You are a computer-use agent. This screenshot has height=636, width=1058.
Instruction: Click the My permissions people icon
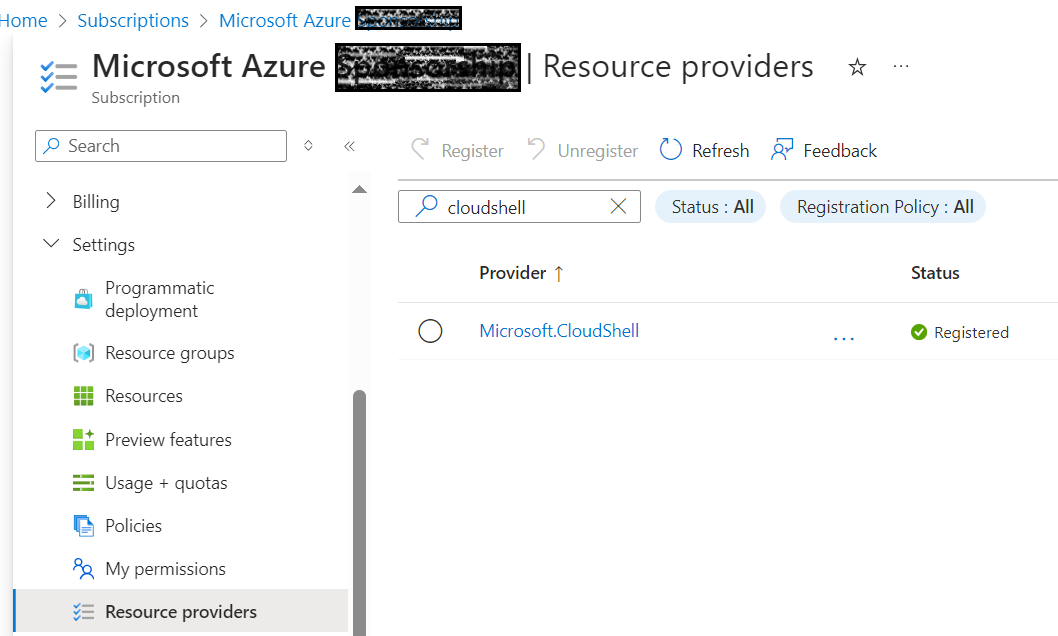83,569
